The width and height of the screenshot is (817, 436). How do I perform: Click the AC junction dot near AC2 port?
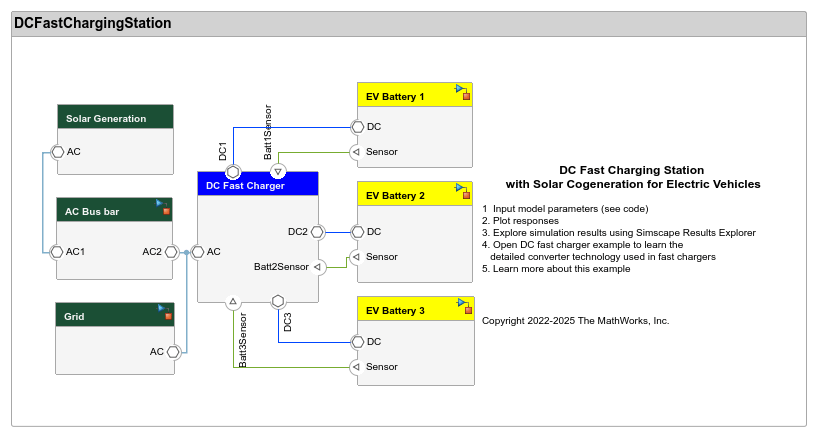[x=187, y=252]
